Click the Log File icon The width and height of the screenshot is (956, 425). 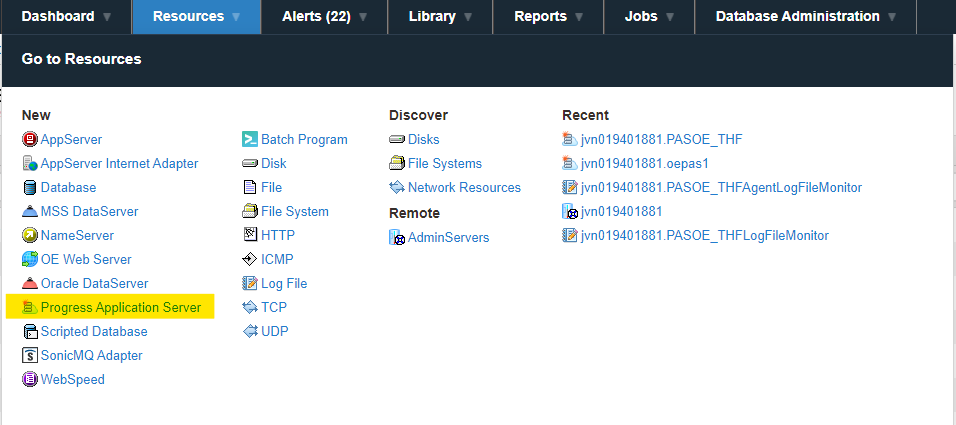pos(250,284)
